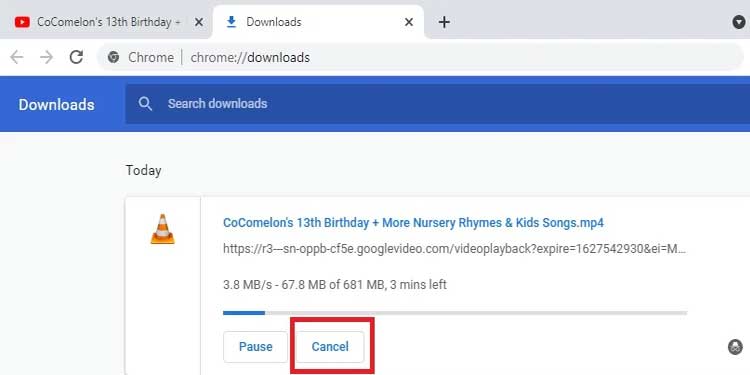750x375 pixels.
Task: Select the Downloads tab
Action: pyautogui.click(x=318, y=22)
